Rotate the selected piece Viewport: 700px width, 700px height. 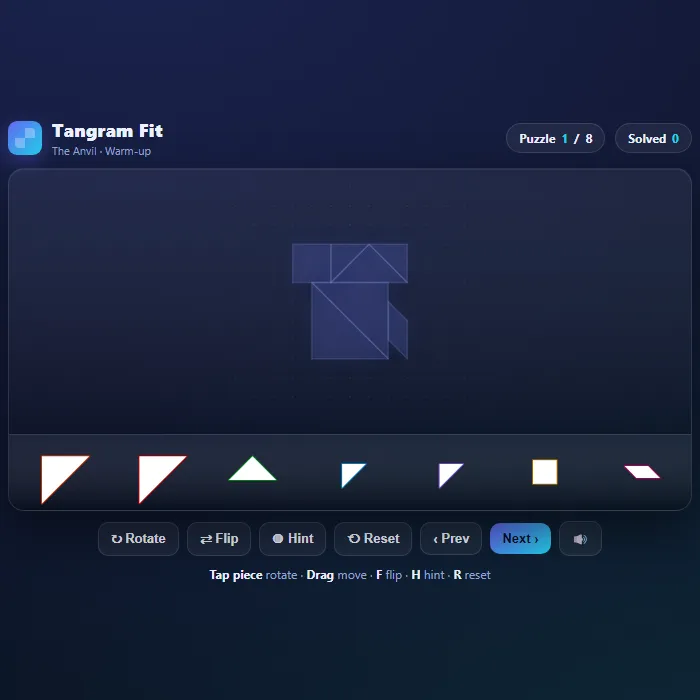click(138, 539)
